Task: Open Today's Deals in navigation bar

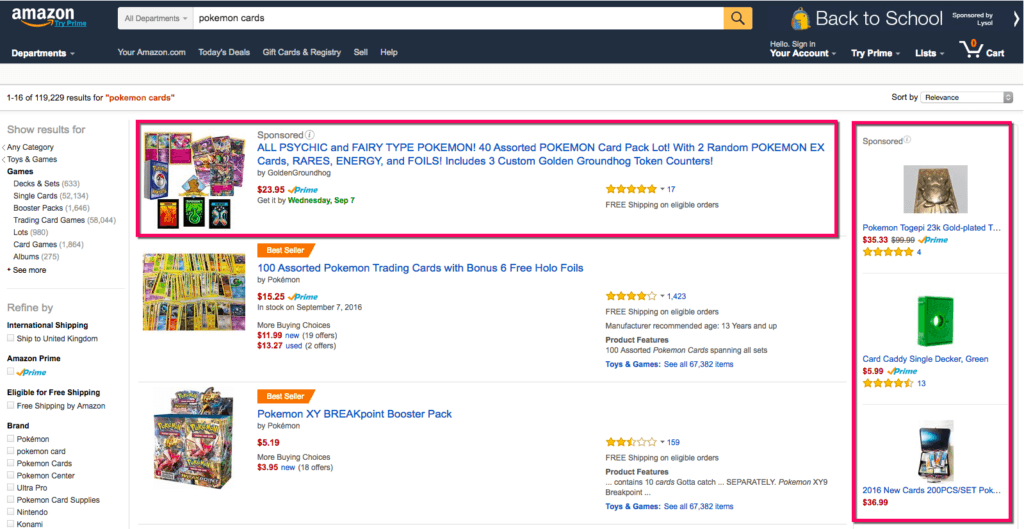Action: (224, 52)
